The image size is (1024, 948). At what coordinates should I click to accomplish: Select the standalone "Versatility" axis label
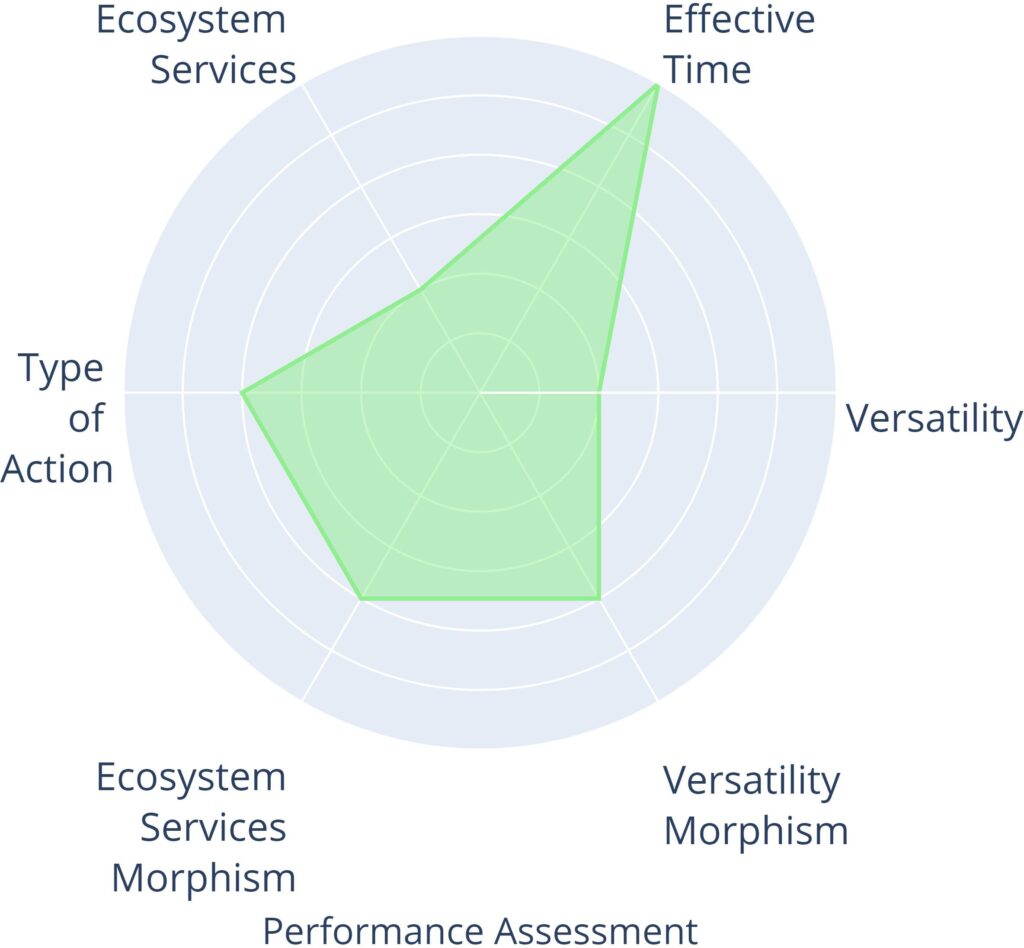pyautogui.click(x=934, y=419)
